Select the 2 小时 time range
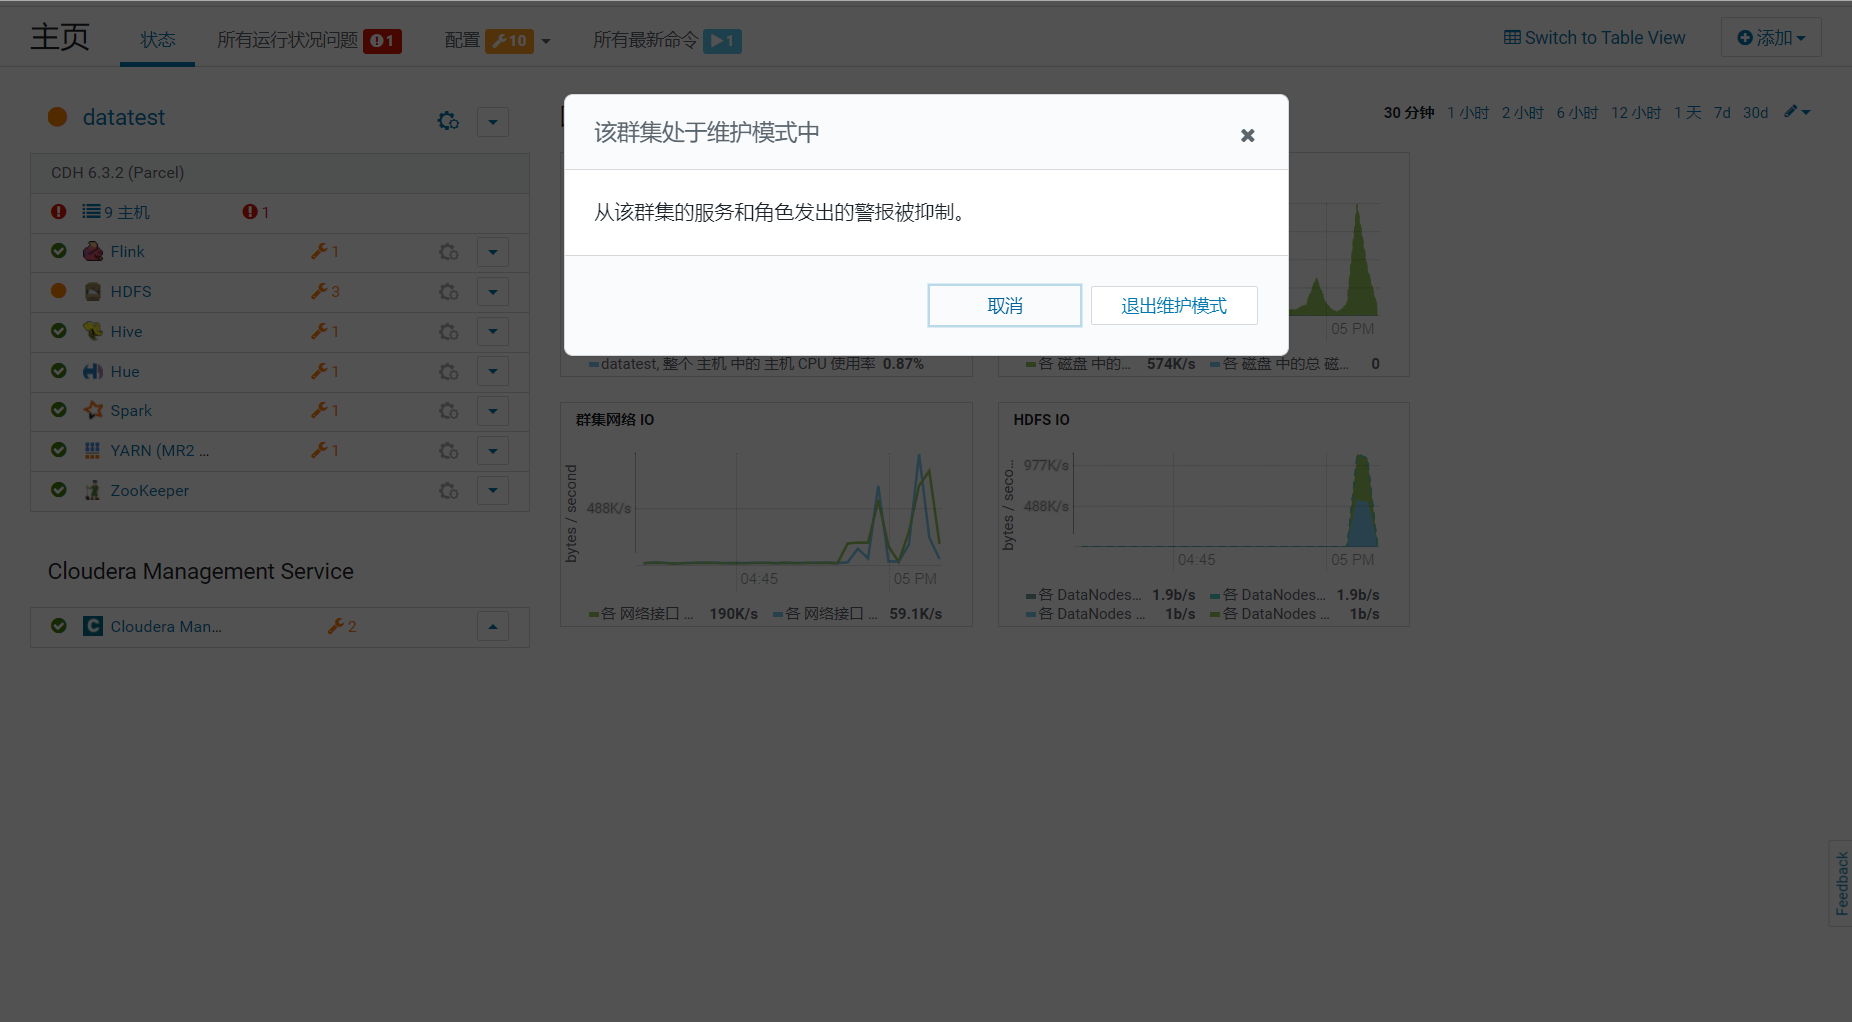1852x1022 pixels. 1522,113
